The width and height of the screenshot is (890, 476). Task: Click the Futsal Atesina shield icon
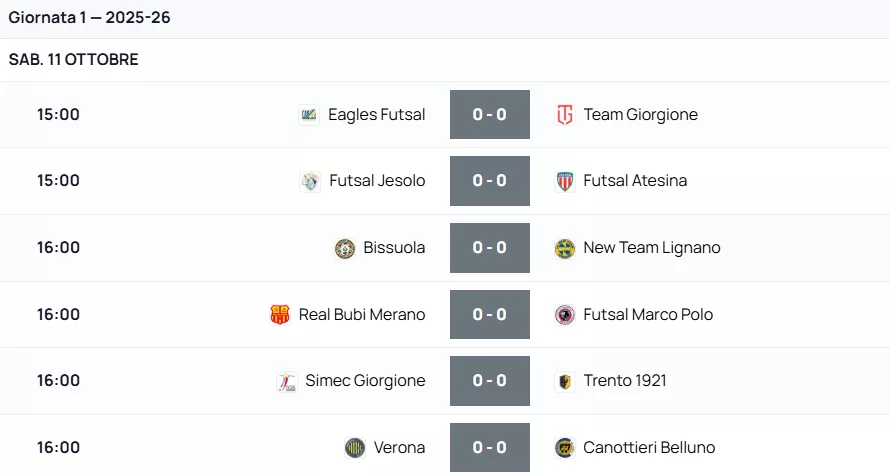point(565,181)
